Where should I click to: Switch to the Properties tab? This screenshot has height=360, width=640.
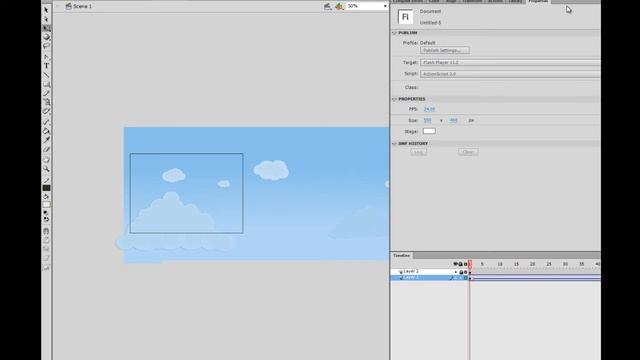click(x=538, y=2)
